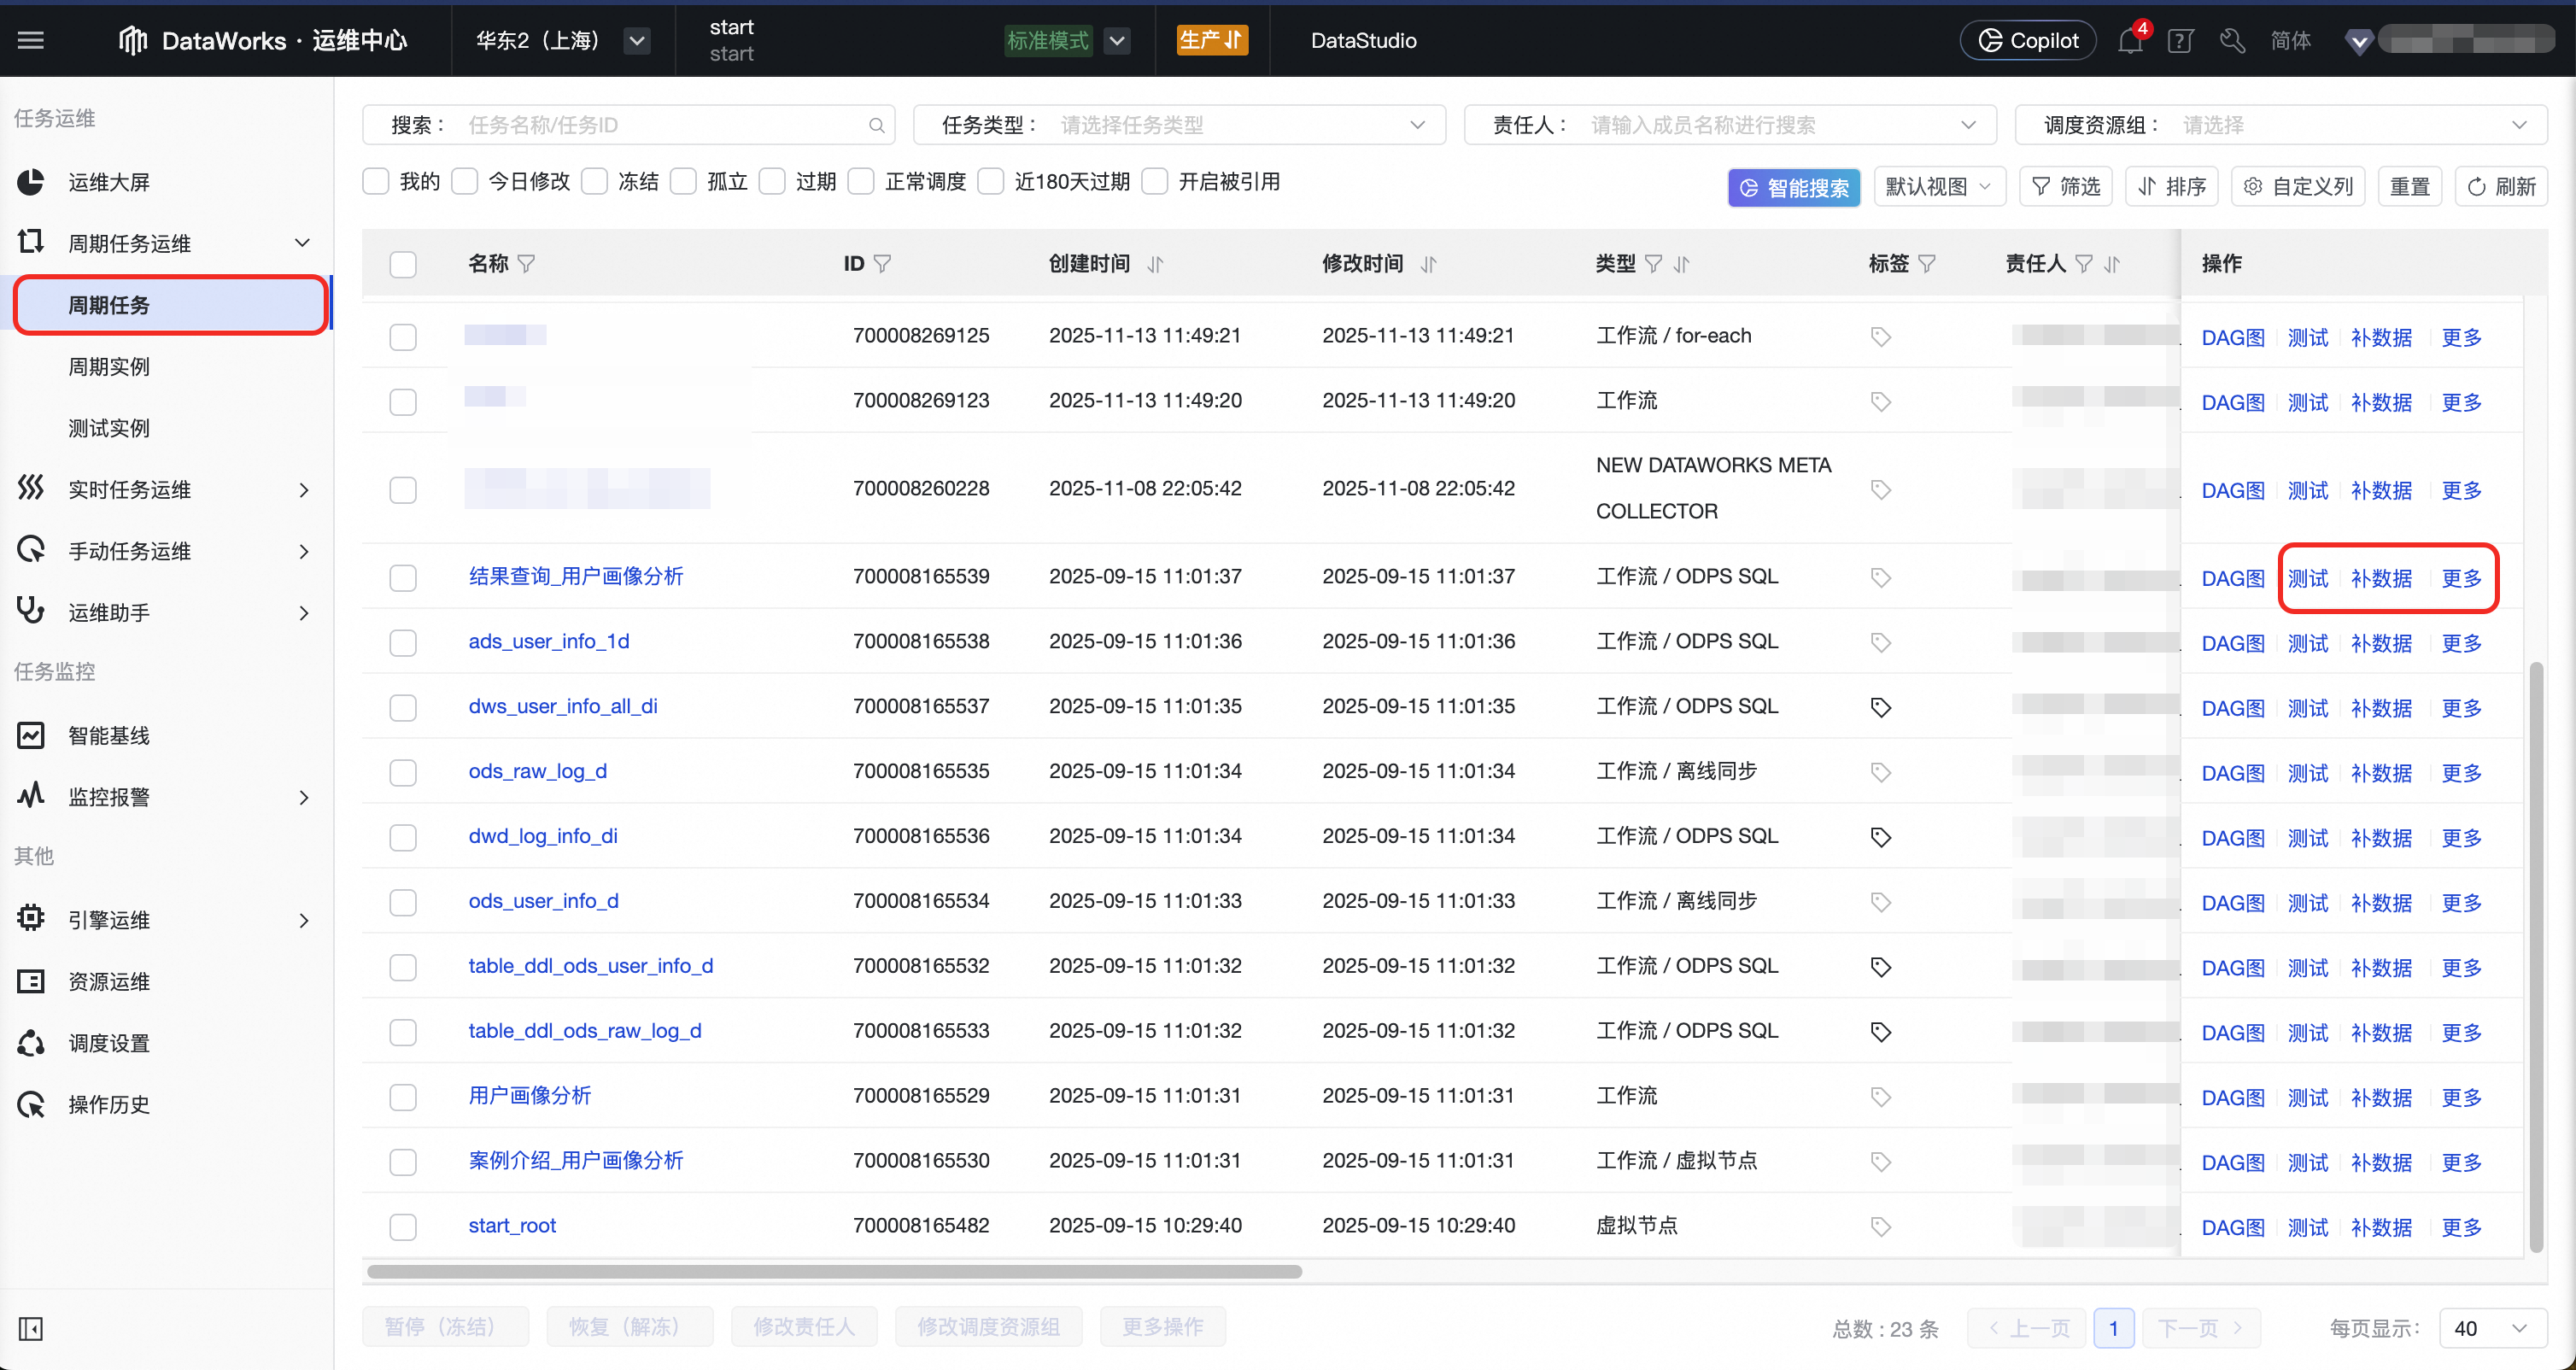
Task: Open the 任务类型 dropdown
Action: tap(1180, 125)
